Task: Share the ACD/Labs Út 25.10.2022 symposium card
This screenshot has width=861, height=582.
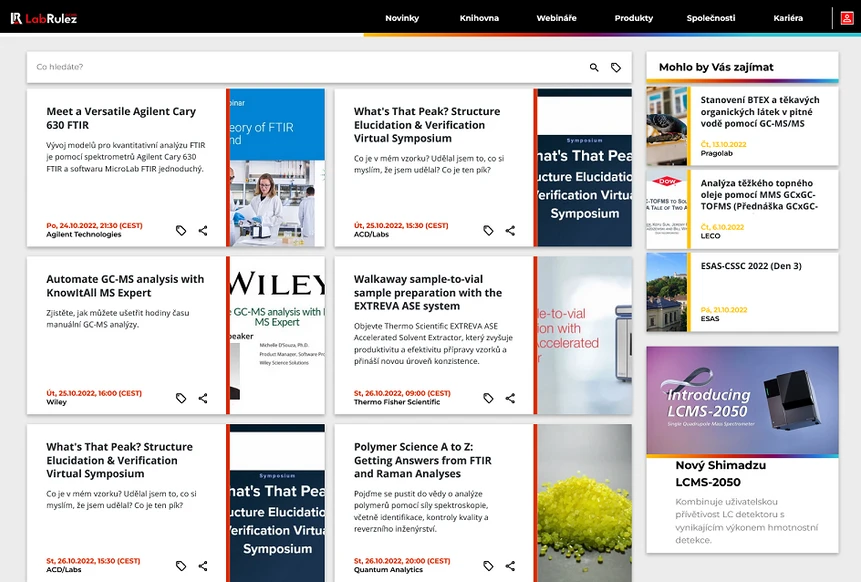Action: 511,230
